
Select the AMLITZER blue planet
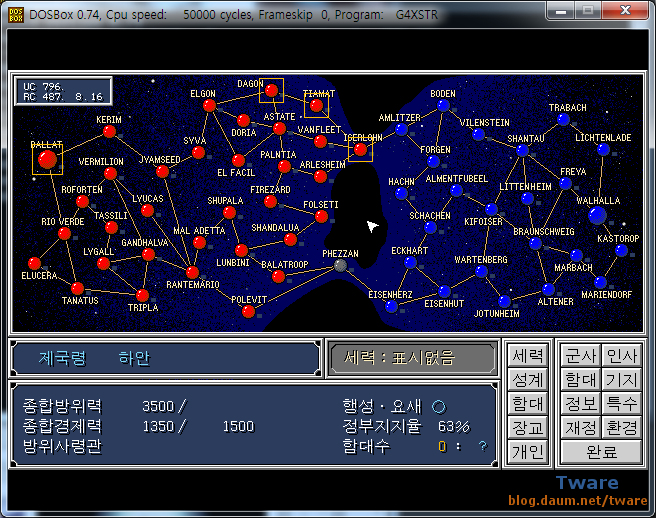[x=401, y=130]
